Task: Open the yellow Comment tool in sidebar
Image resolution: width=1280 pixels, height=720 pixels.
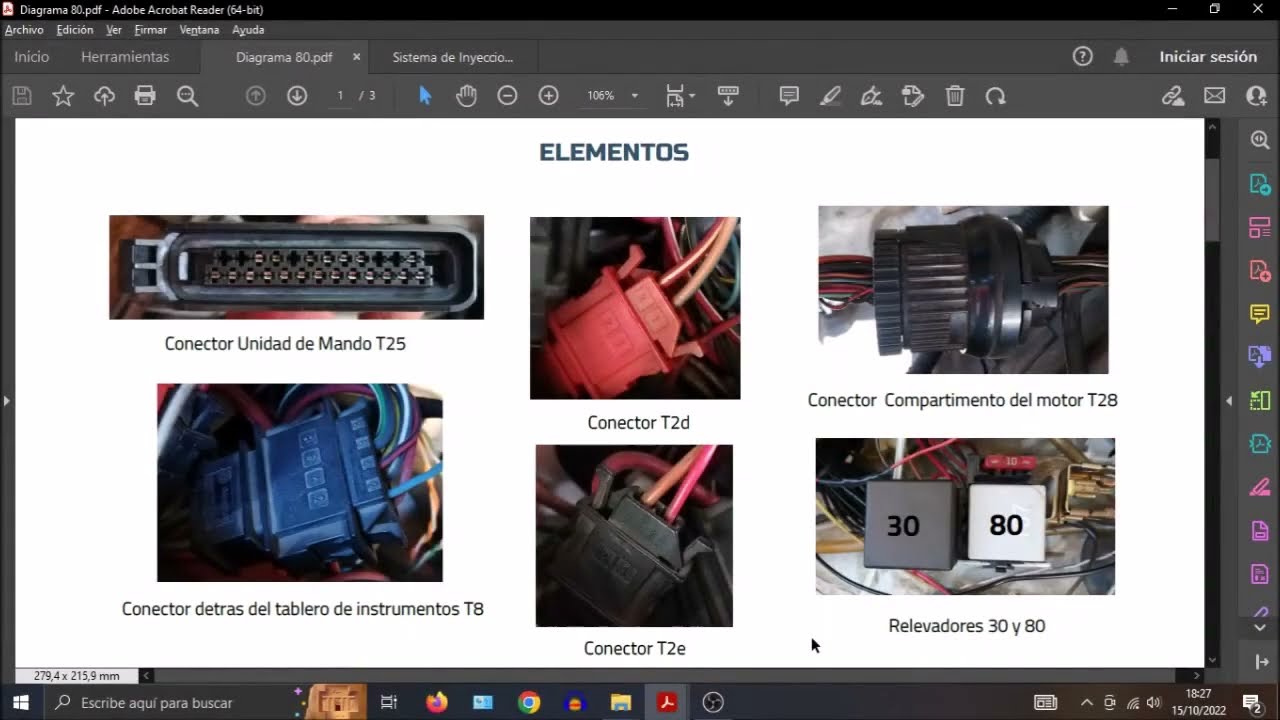Action: (1260, 314)
